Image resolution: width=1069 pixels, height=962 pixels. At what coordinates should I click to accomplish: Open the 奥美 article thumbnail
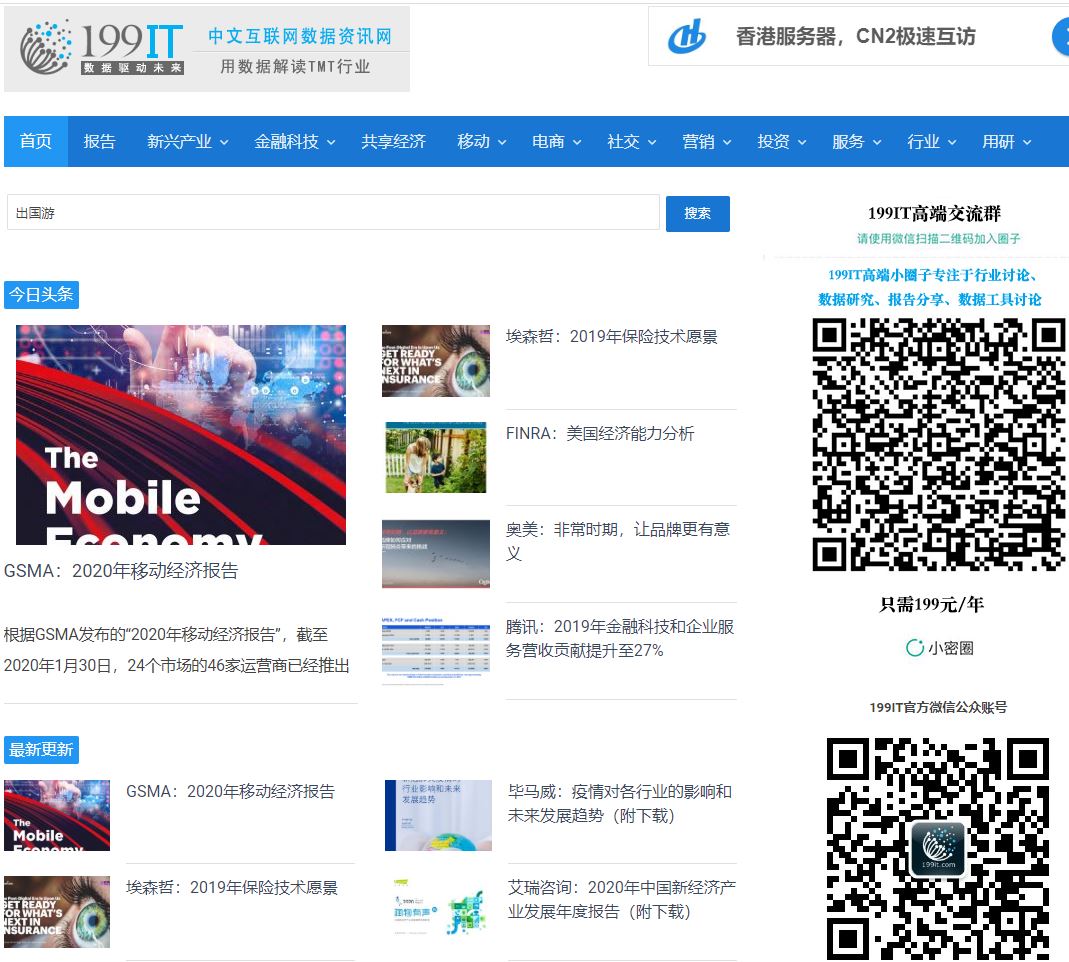pos(436,554)
